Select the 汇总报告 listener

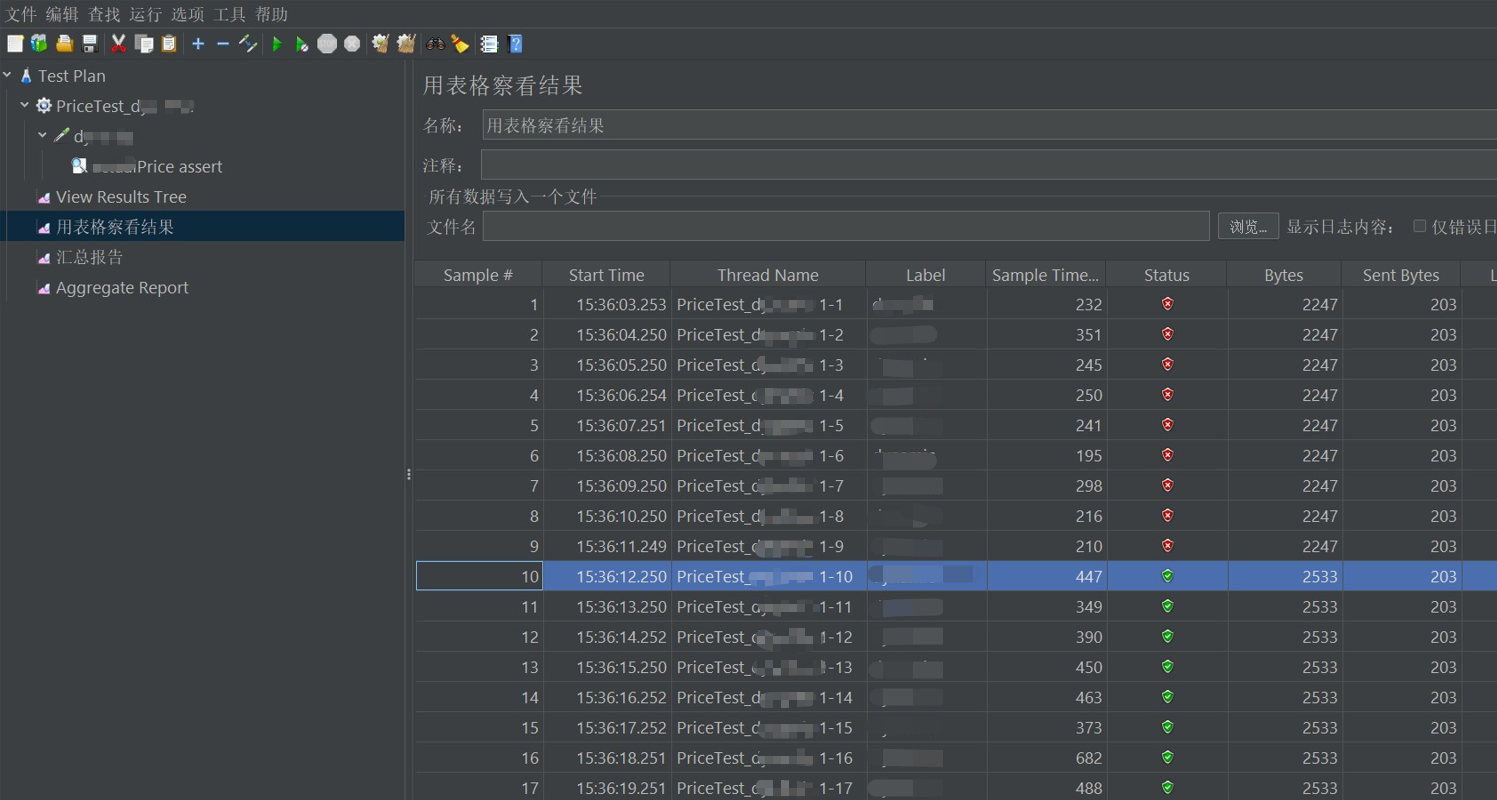(90, 257)
